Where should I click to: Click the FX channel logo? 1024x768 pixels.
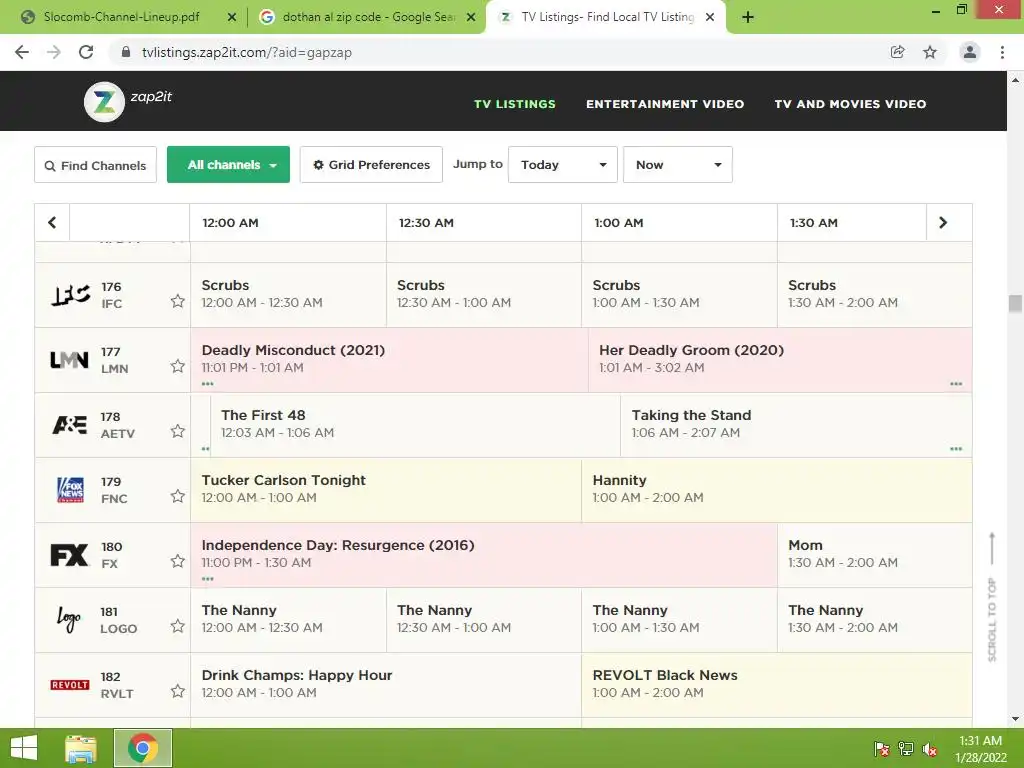click(69, 555)
